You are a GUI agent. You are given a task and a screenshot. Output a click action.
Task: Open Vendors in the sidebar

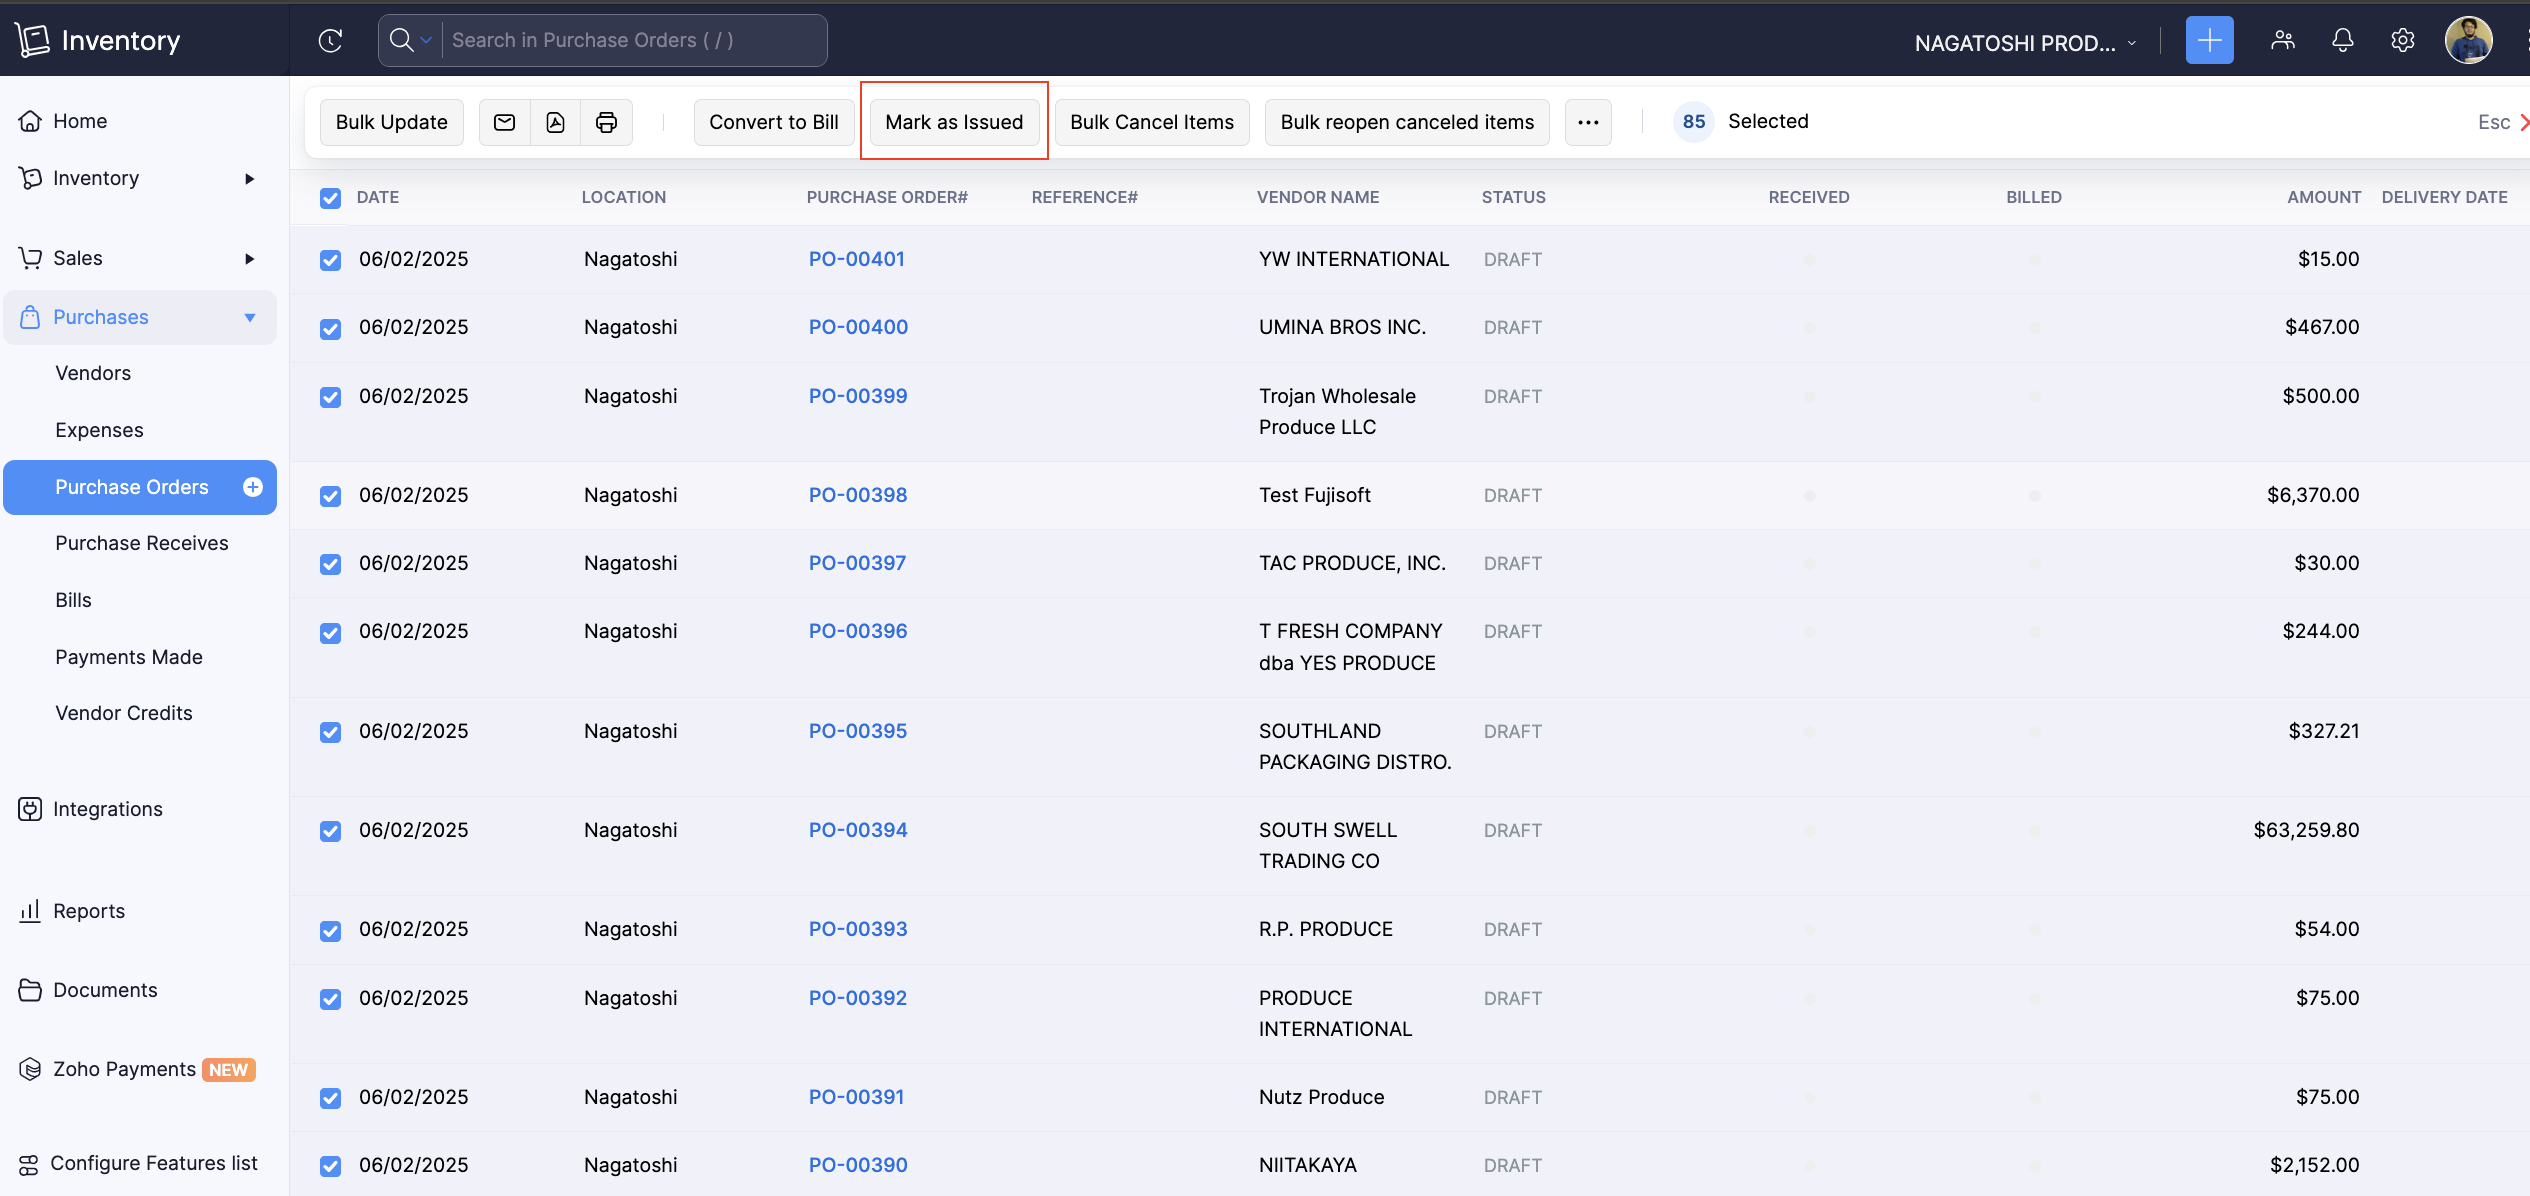93,373
